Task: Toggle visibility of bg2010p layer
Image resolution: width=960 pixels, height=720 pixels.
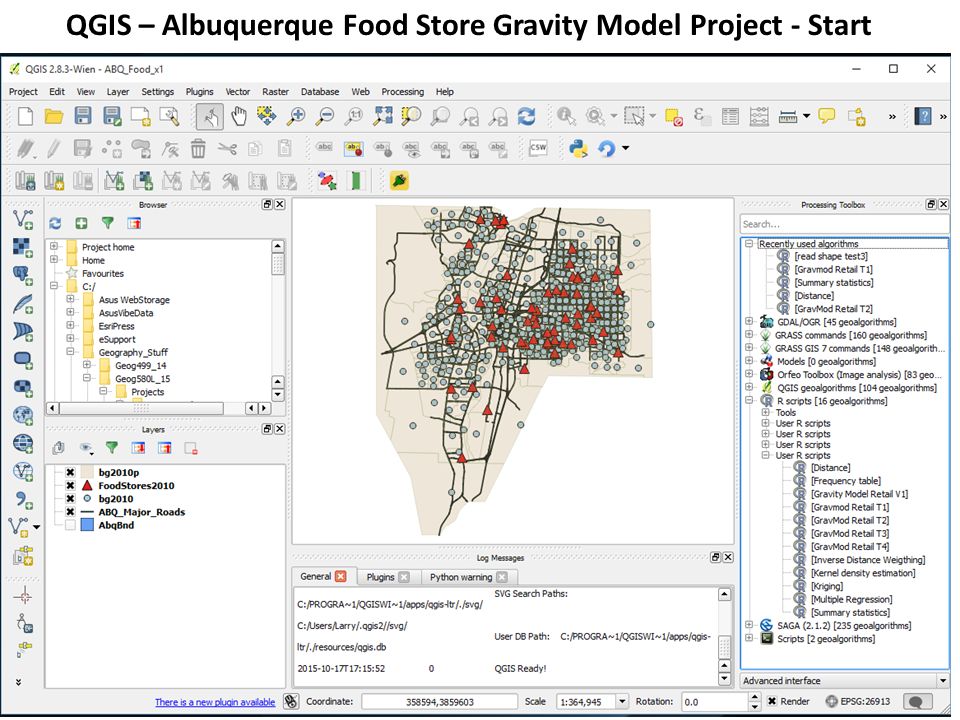Action: pyautogui.click(x=70, y=473)
